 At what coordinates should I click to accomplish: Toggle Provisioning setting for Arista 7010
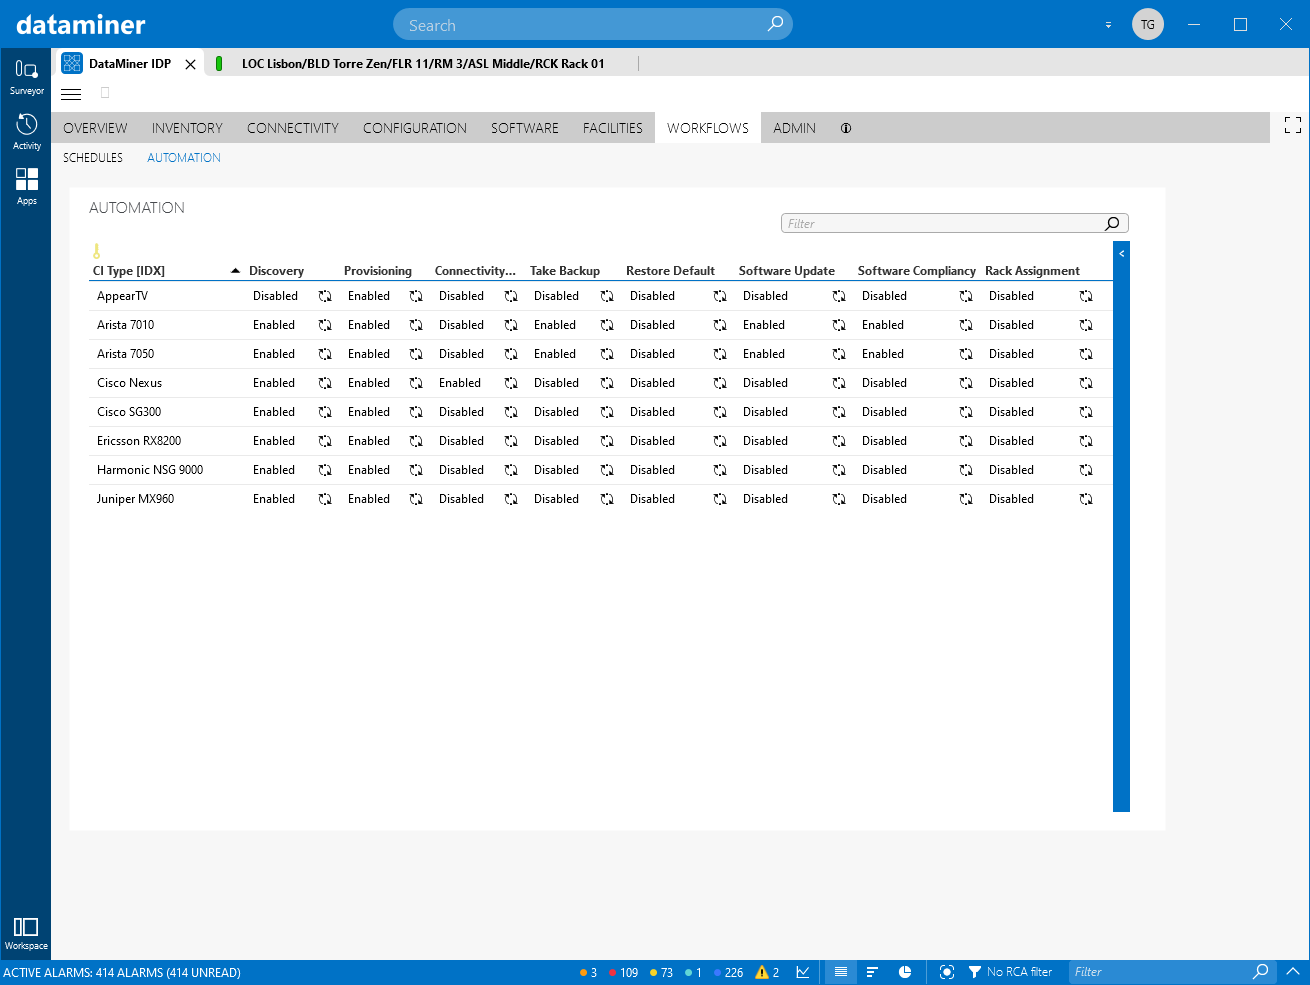click(x=416, y=325)
